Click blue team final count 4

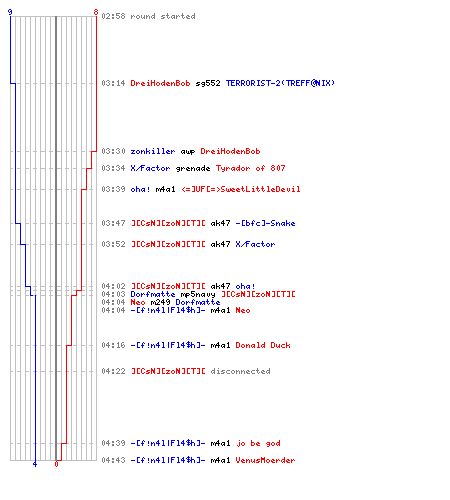35,464
